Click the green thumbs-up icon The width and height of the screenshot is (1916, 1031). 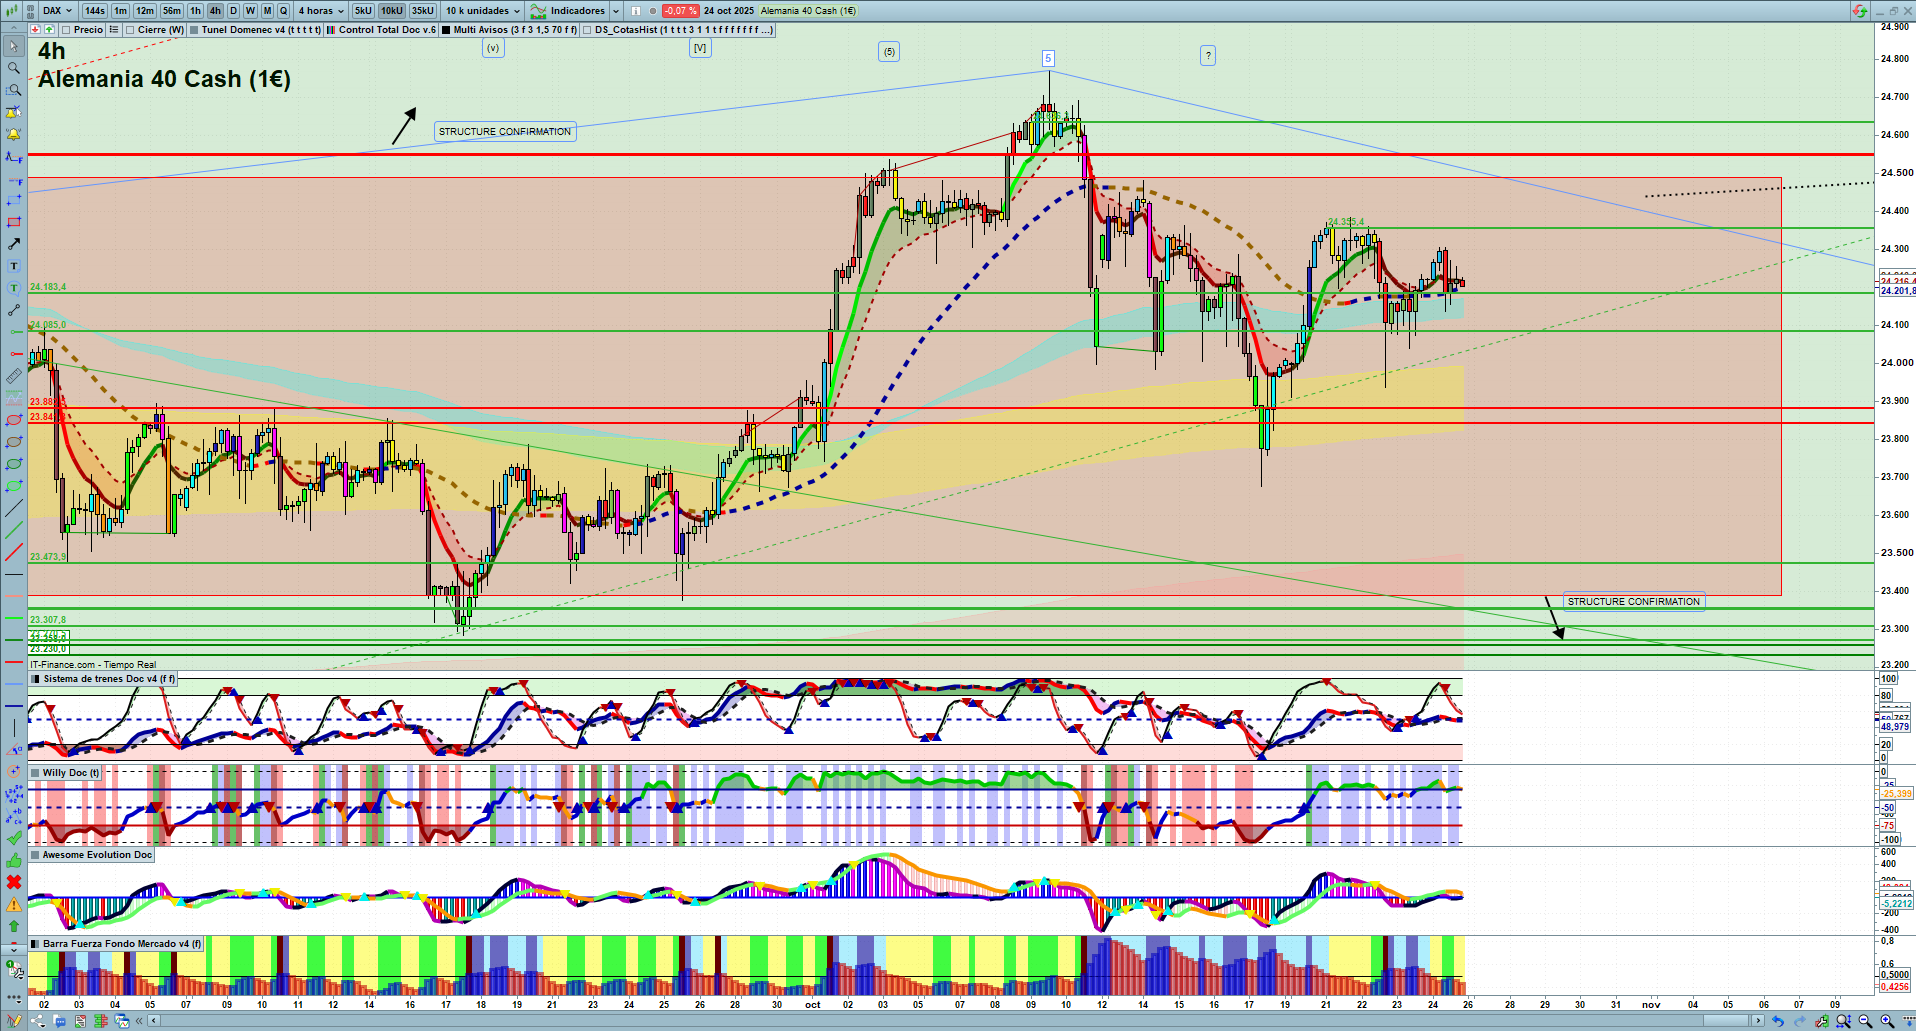14,860
